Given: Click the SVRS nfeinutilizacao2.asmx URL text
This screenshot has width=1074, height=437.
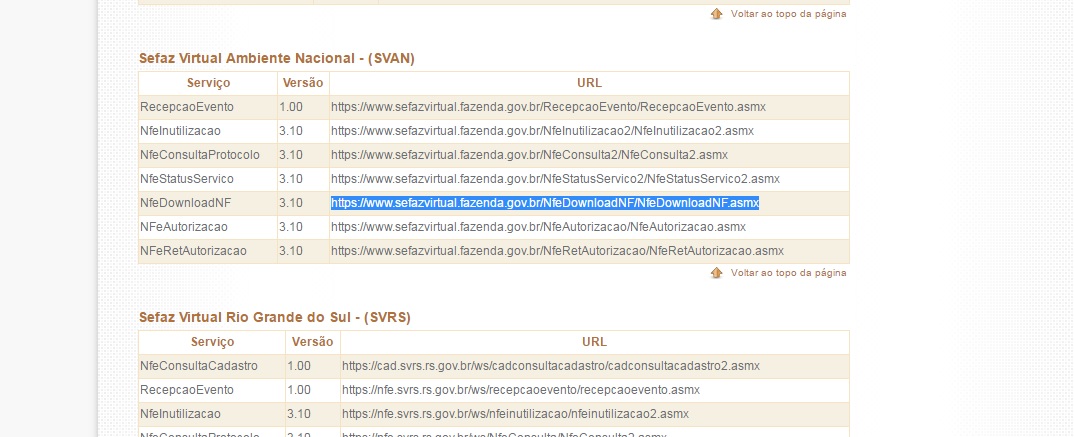Looking at the screenshot, I should click(516, 414).
